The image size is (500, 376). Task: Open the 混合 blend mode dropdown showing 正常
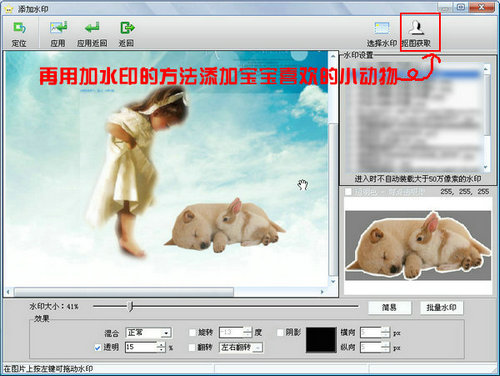click(x=148, y=333)
